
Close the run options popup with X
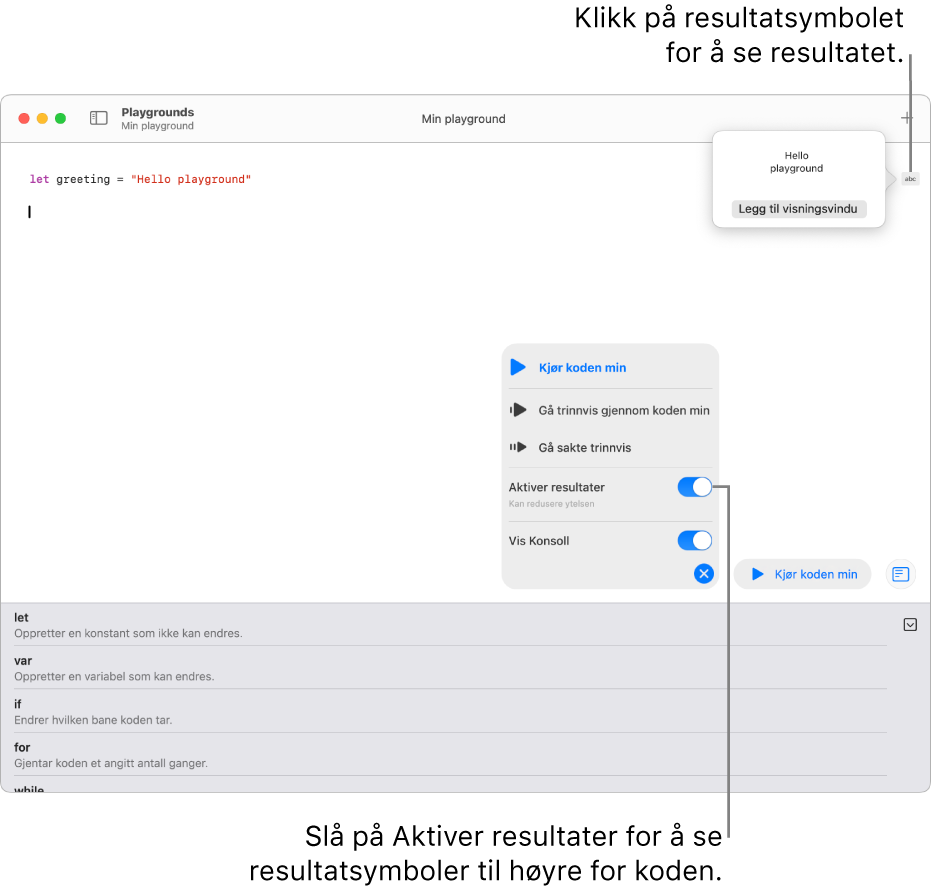704,573
